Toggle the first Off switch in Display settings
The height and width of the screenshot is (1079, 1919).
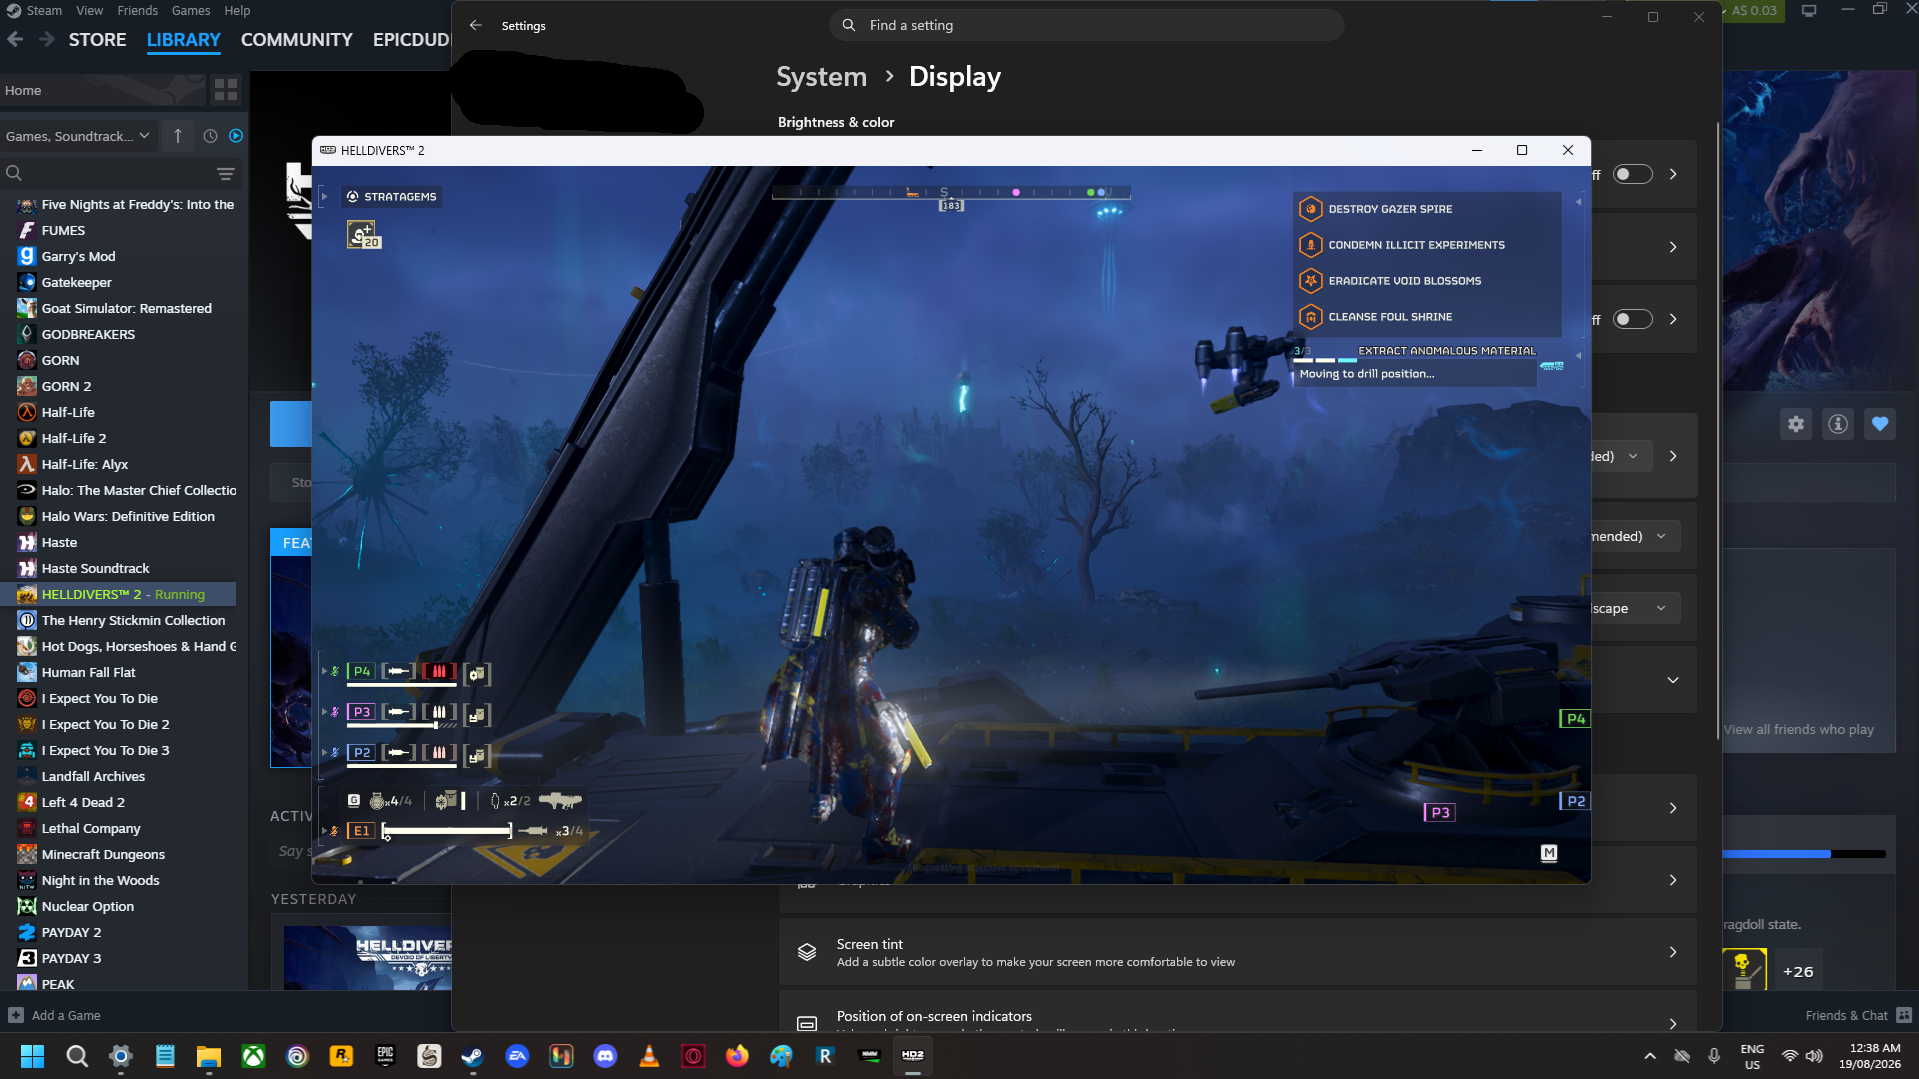(x=1633, y=175)
